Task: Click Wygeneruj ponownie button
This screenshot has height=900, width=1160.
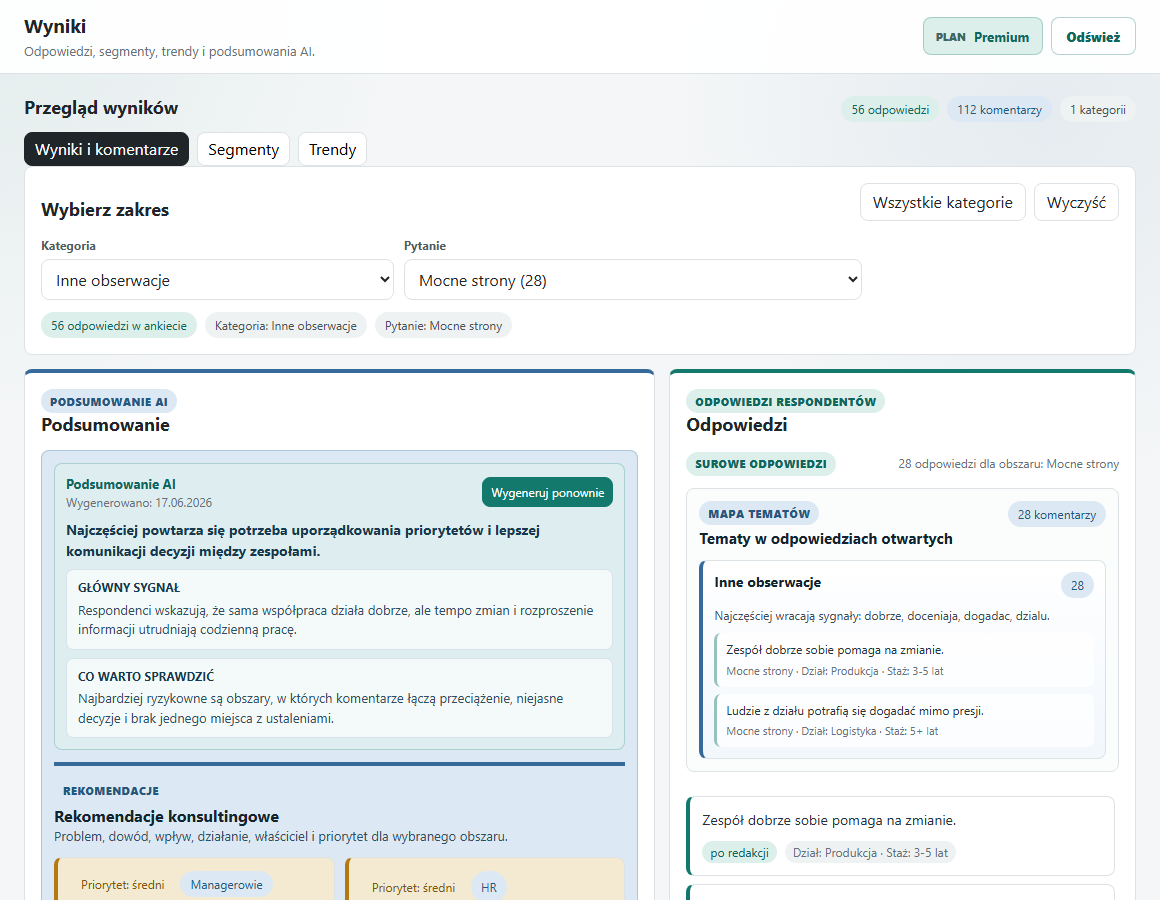Action: coord(547,493)
